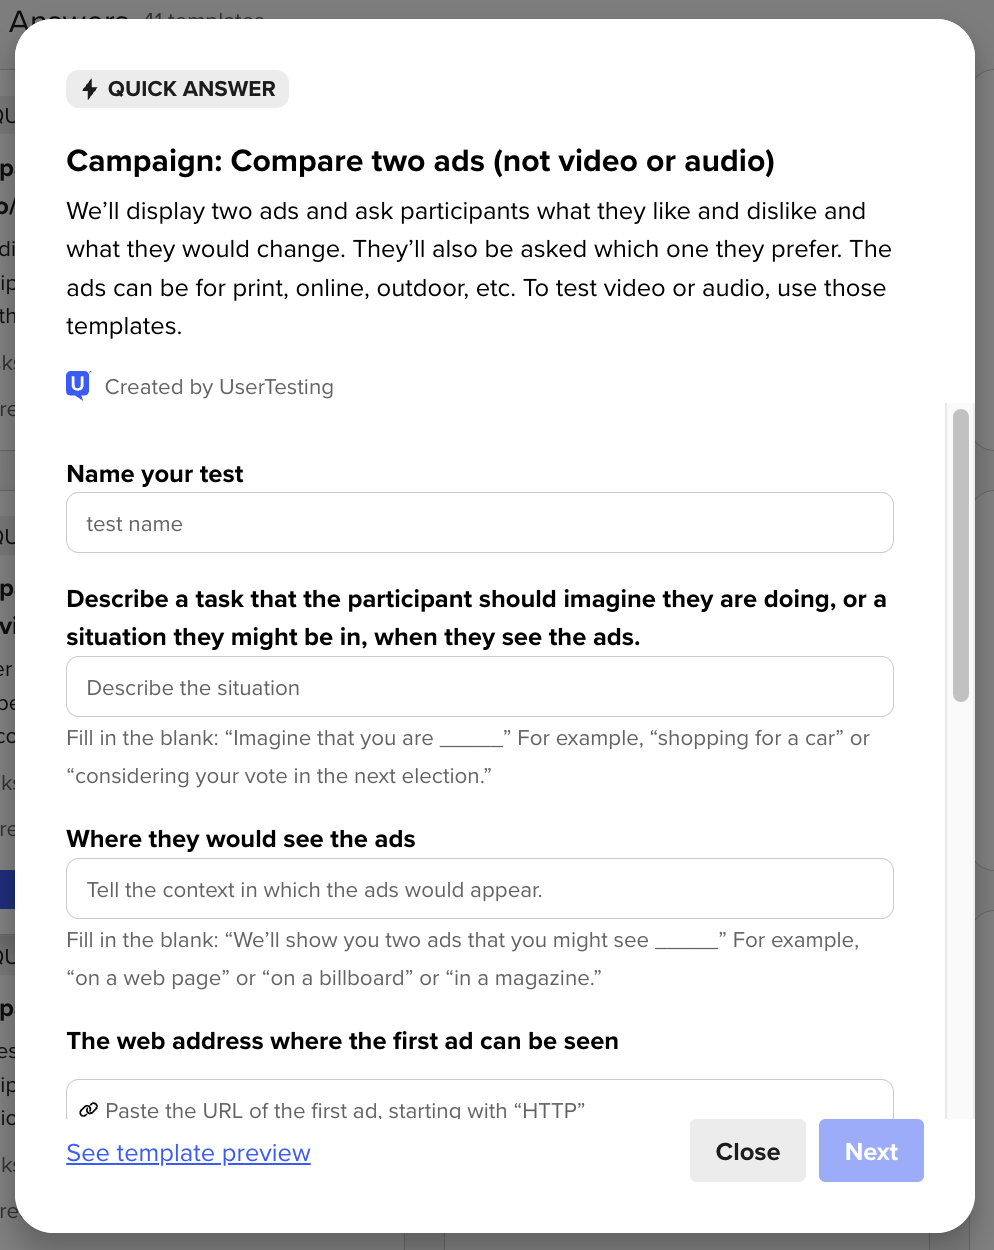Click the field for where ads would appear
Image resolution: width=994 pixels, height=1250 pixels.
479,888
